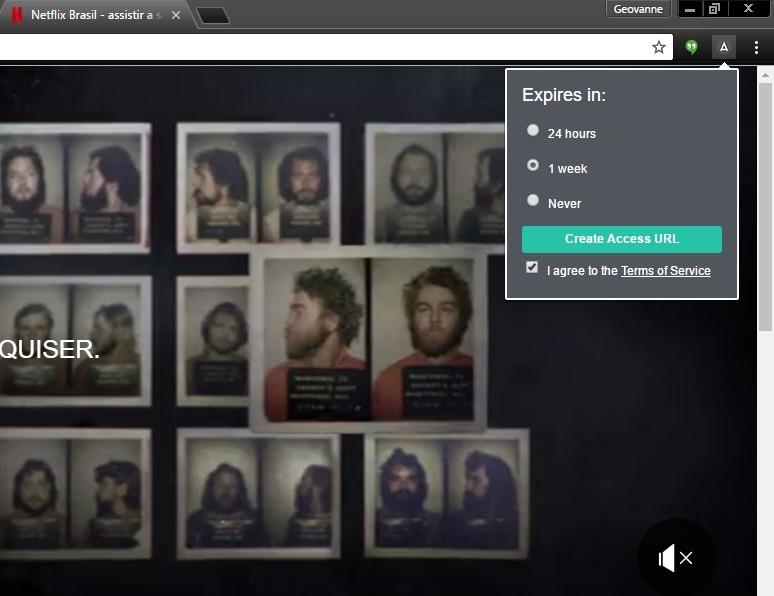Select the Never expiry option
774x596 pixels.
point(533,200)
